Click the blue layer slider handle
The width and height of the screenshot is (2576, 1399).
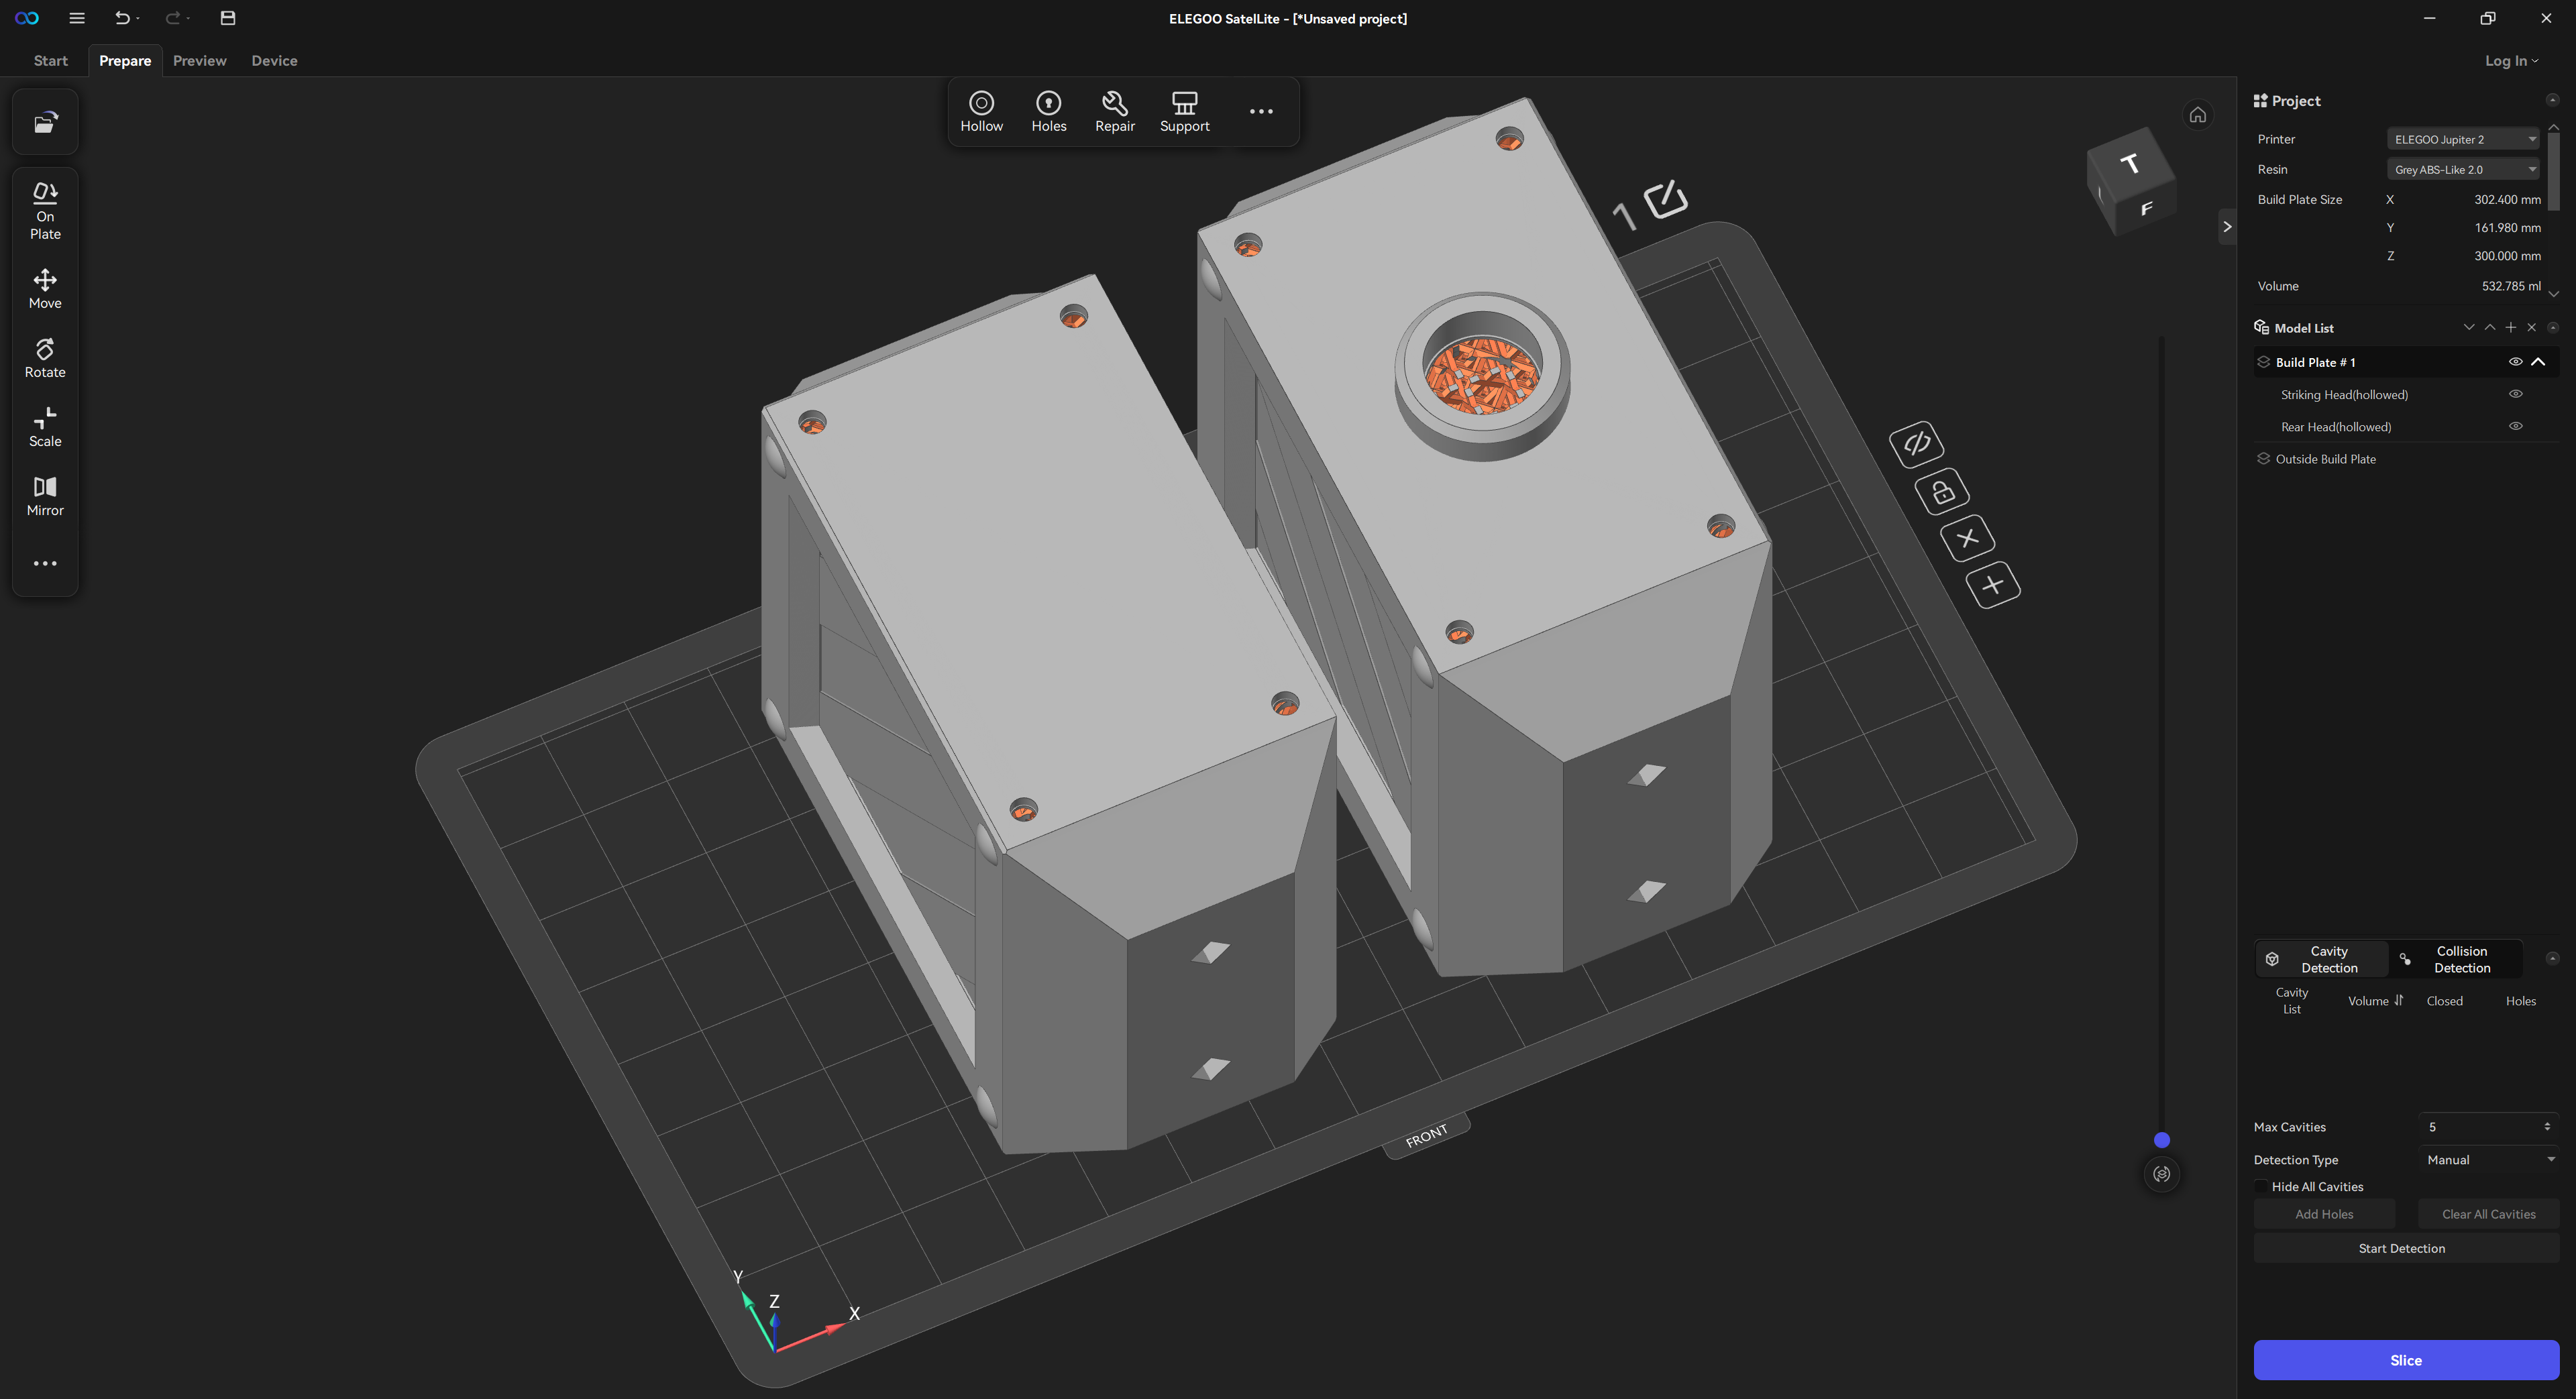2161,1140
